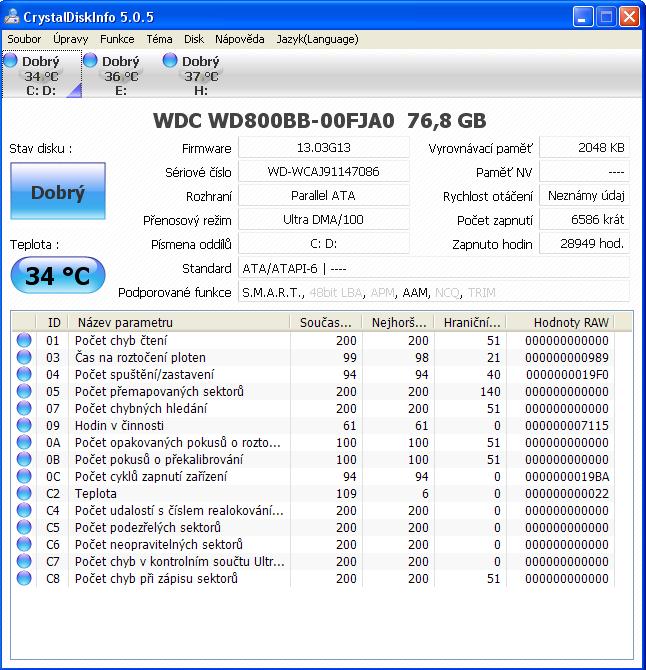Viewport: 646px width, 670px height.
Task: Close the CrystalDiskInfo window
Action: click(630, 17)
